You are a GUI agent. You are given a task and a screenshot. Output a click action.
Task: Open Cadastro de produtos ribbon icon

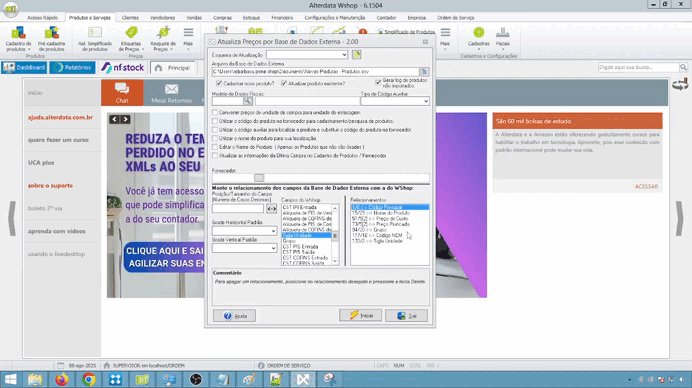coord(18,39)
